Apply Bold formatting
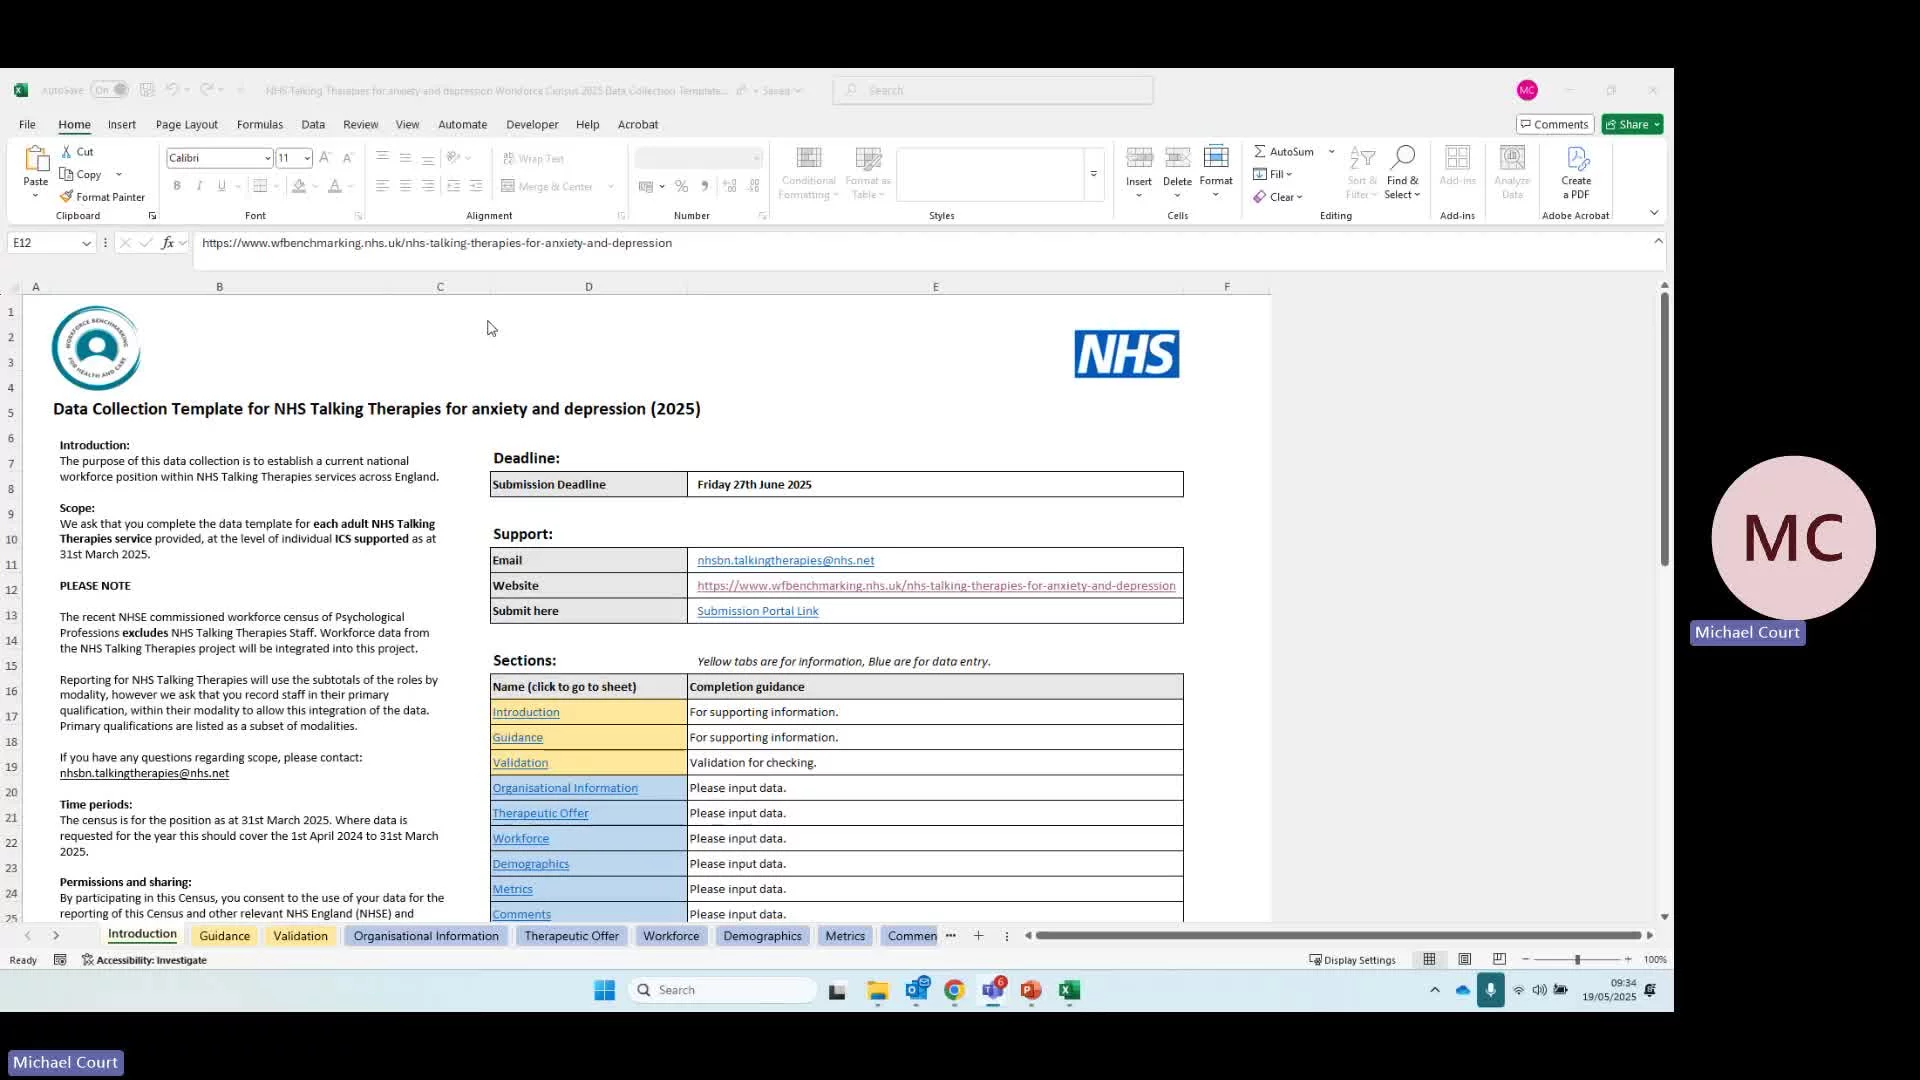The height and width of the screenshot is (1080, 1920). click(x=177, y=186)
